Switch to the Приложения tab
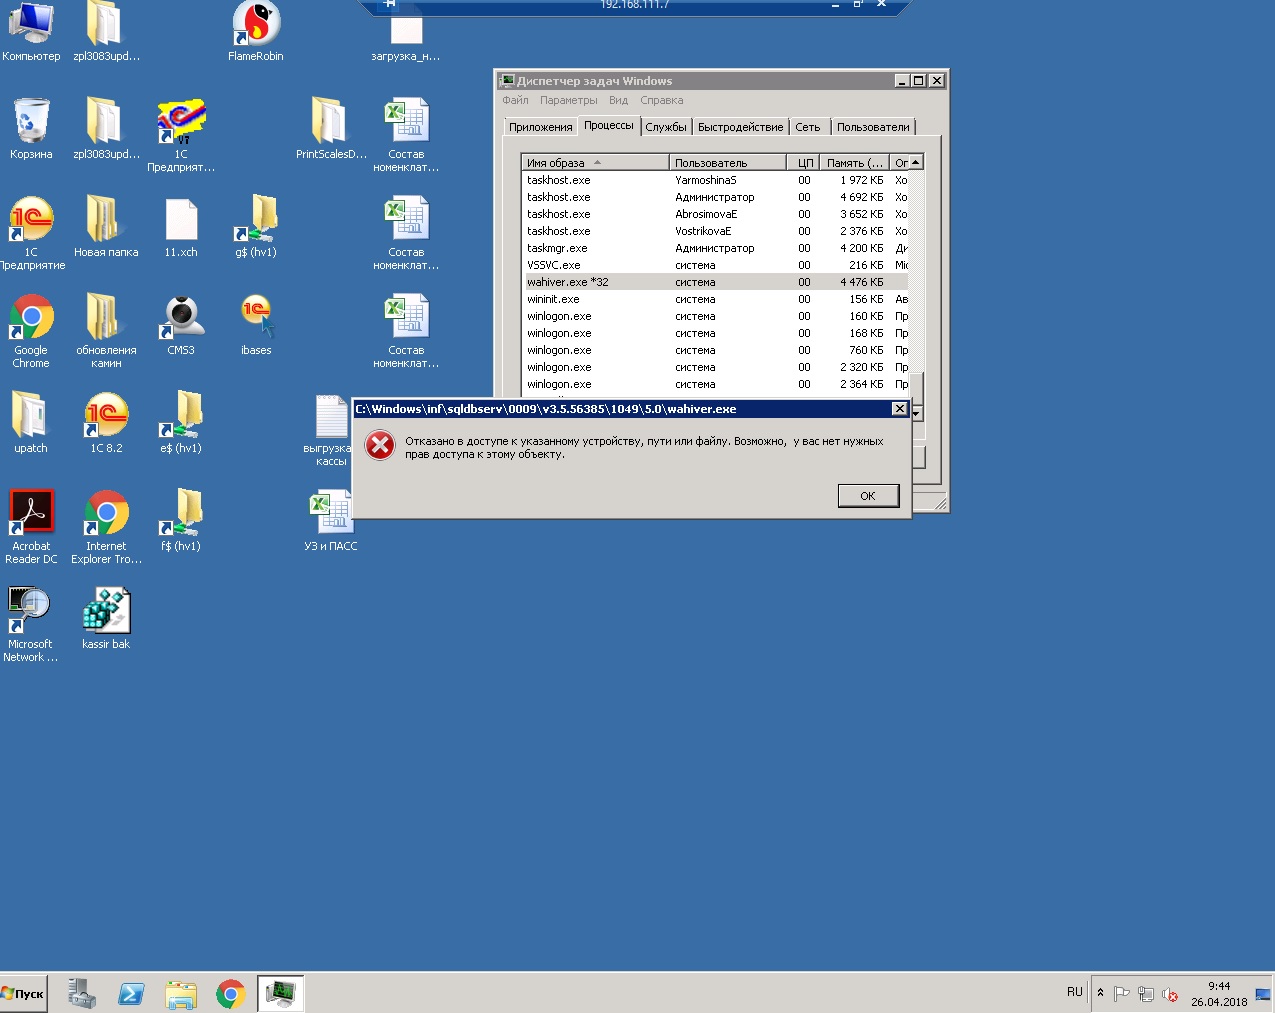Viewport: 1275px width, 1013px height. [540, 127]
